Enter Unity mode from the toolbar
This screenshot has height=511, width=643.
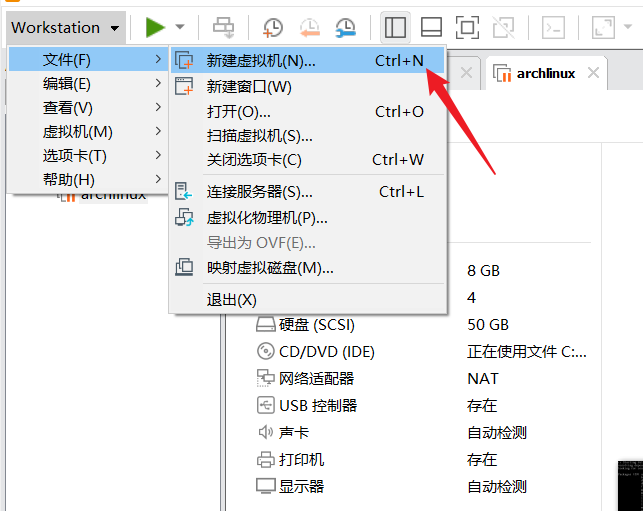(x=503, y=27)
